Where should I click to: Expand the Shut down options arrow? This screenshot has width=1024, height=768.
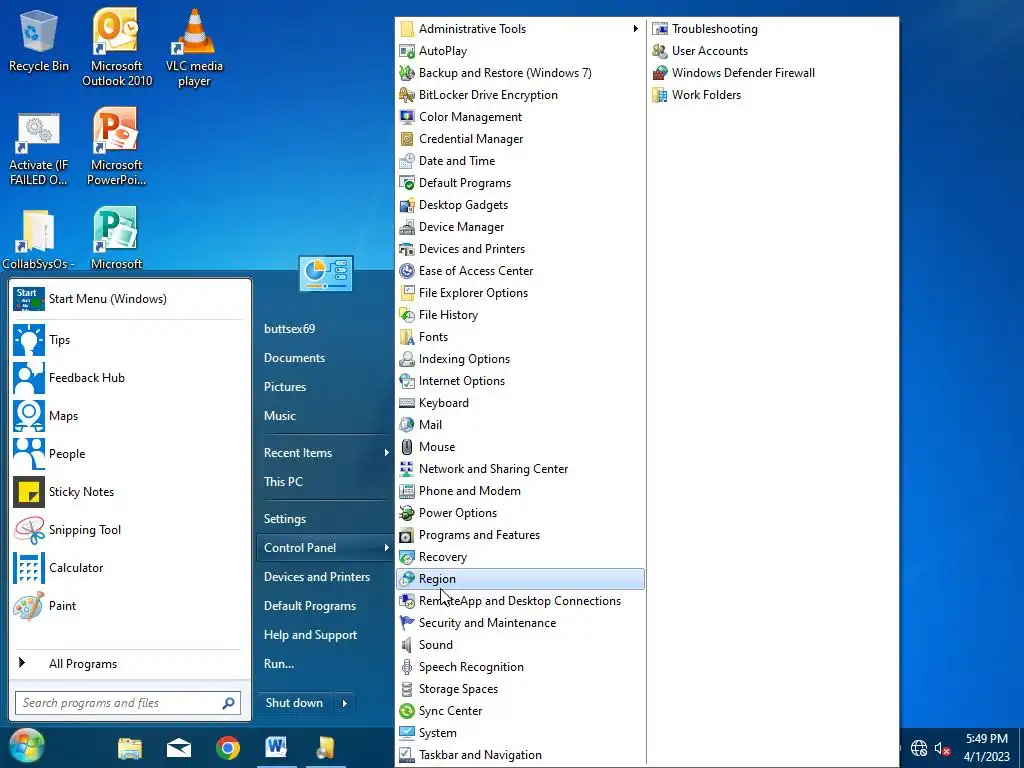(345, 703)
